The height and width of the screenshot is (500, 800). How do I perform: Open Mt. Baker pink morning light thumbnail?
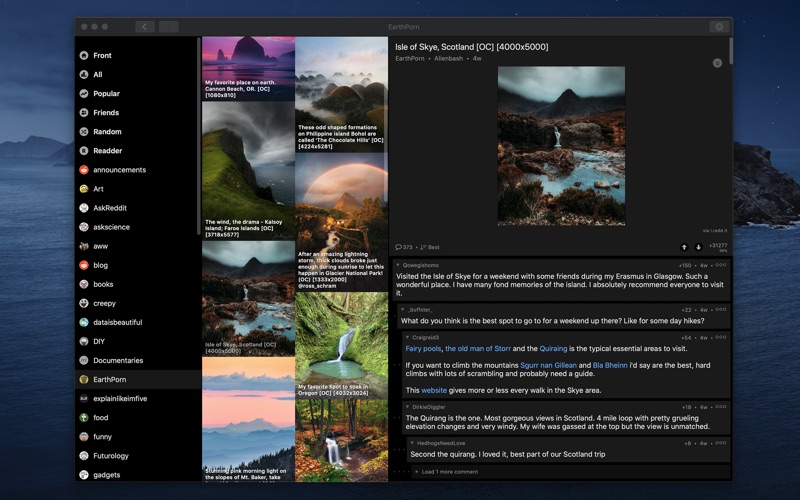pyautogui.click(x=248, y=419)
